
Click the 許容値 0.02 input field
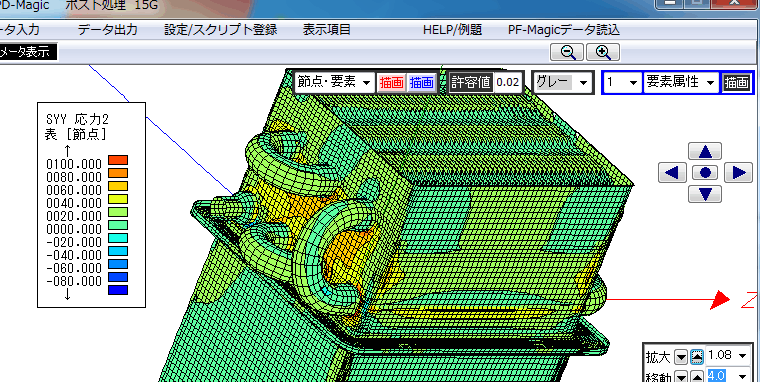(x=508, y=82)
